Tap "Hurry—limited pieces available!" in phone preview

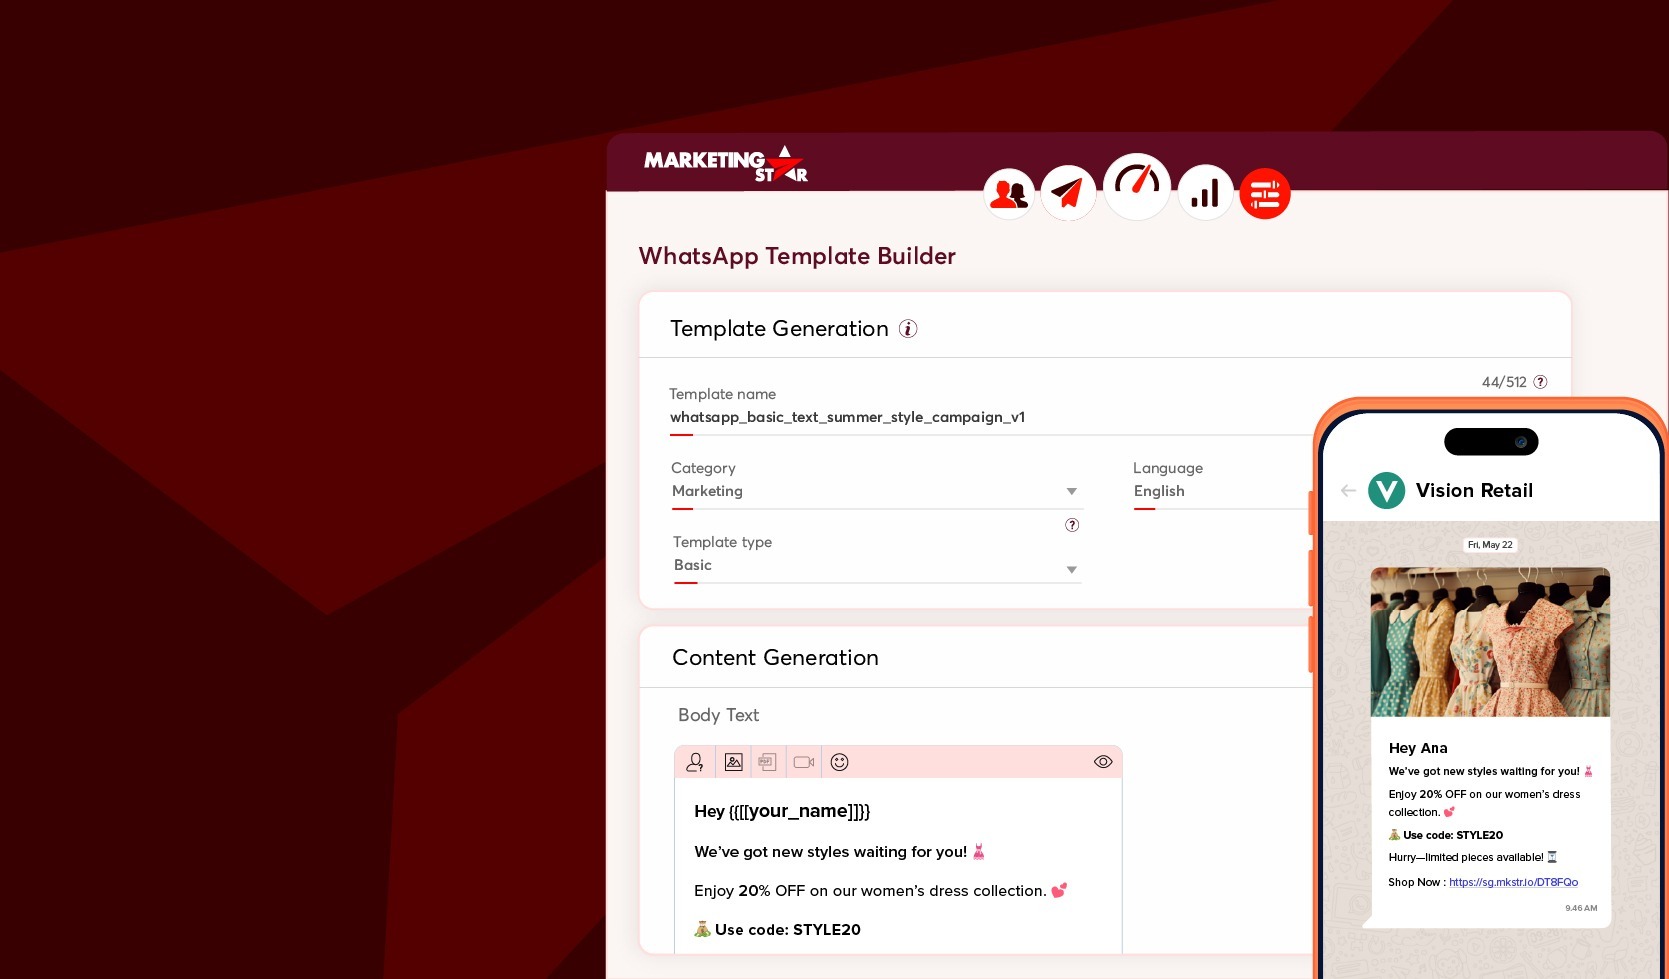[x=1473, y=857]
